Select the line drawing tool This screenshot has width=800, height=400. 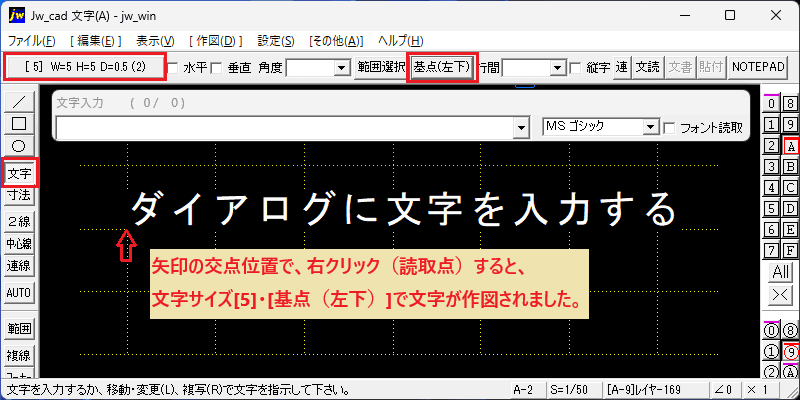pos(19,102)
